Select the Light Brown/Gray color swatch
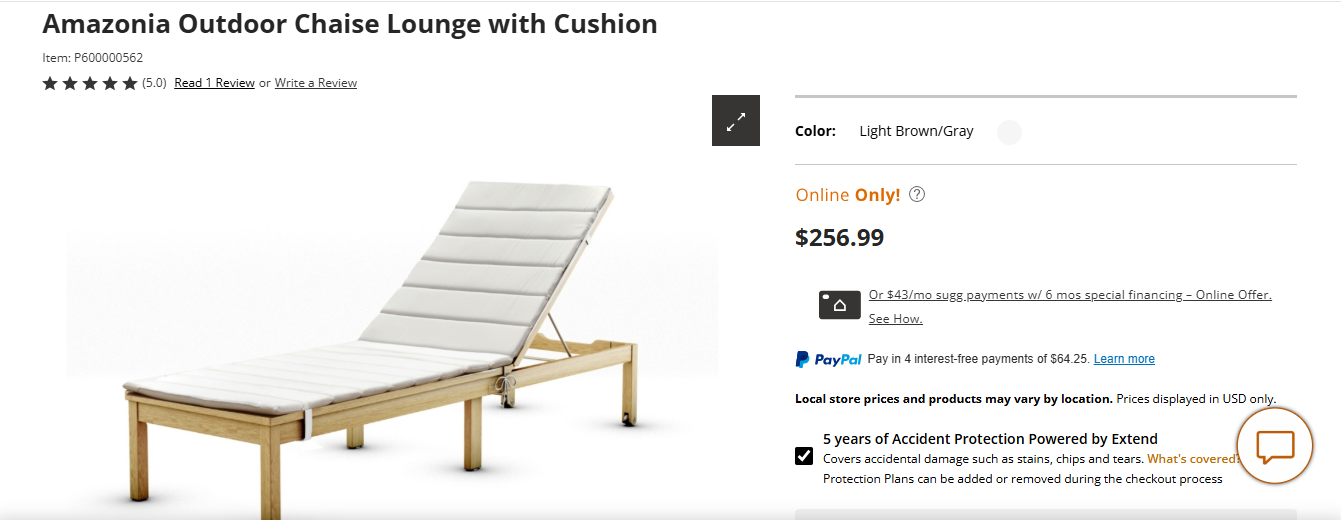 (1010, 132)
